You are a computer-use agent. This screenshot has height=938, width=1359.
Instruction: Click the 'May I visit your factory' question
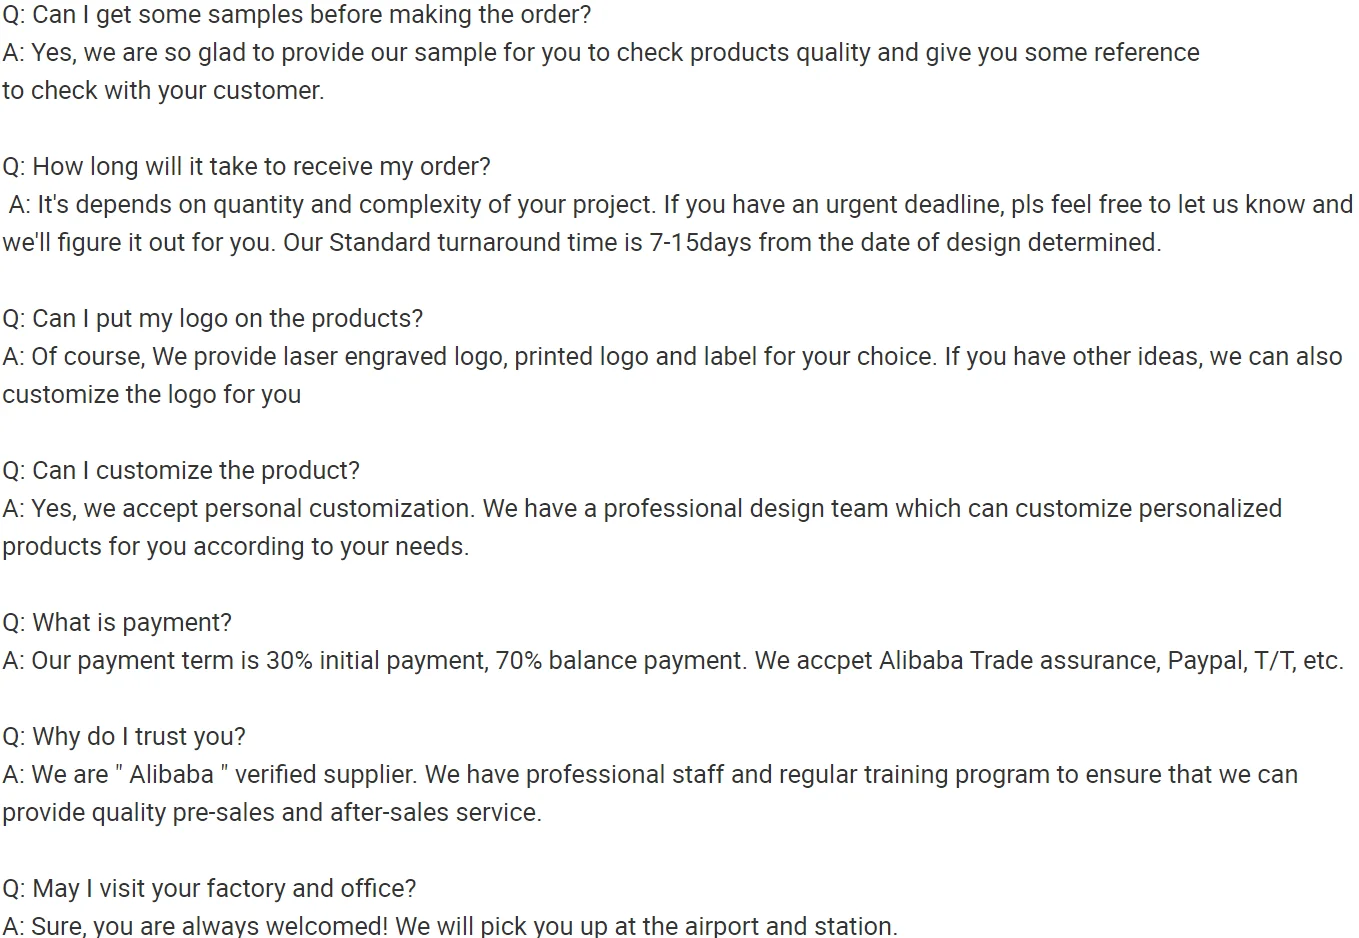[x=209, y=889]
